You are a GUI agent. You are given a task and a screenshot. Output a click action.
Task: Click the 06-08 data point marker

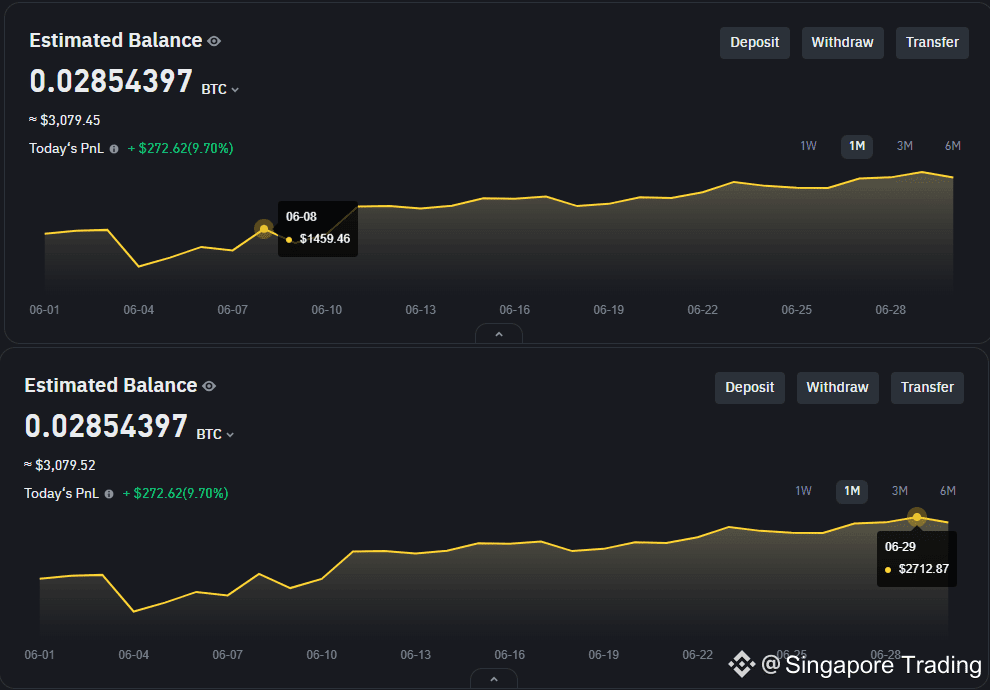pos(264,229)
